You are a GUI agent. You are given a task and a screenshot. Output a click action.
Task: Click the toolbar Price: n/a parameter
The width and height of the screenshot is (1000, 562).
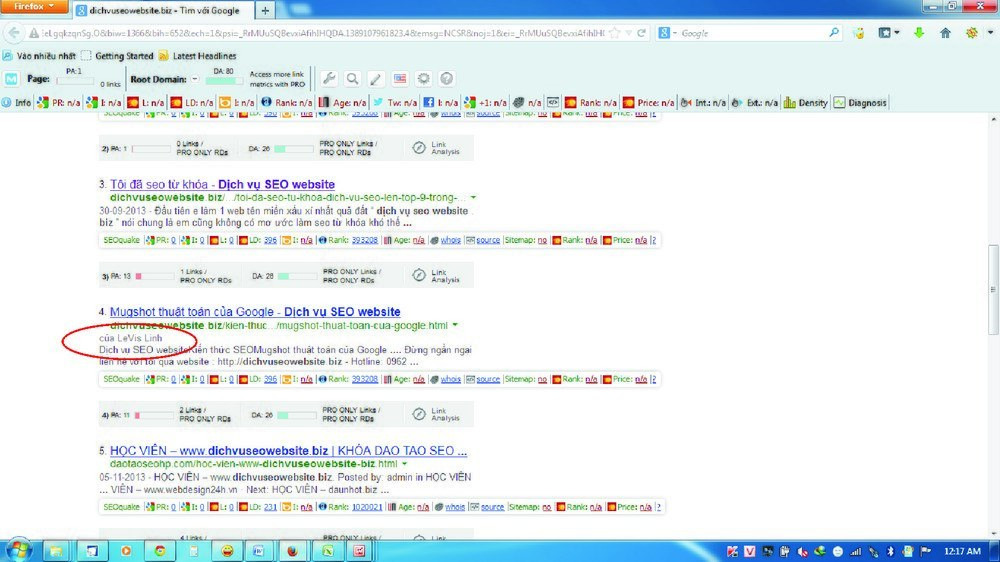[x=649, y=103]
